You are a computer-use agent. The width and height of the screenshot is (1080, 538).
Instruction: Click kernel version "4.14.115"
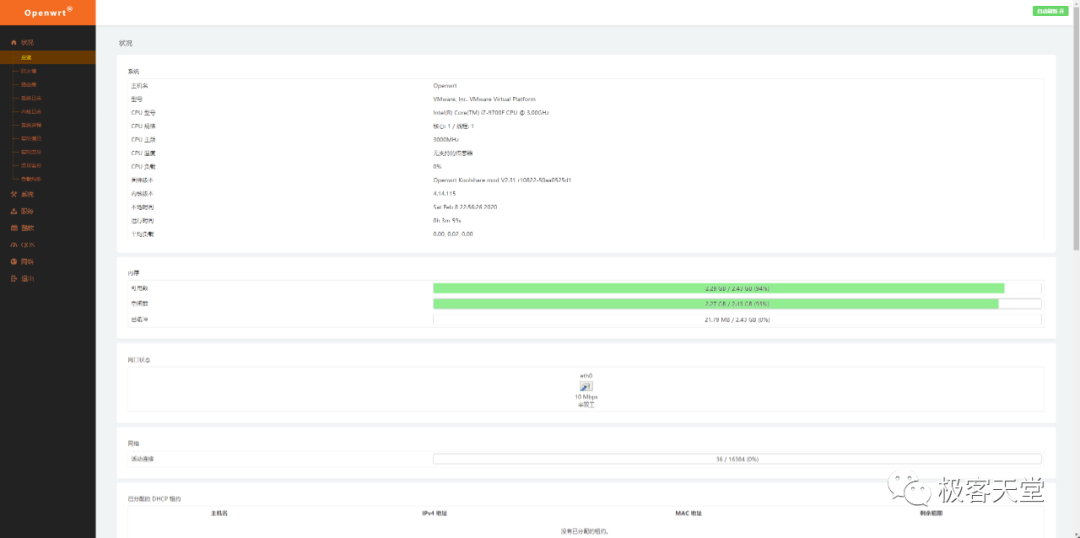445,194
